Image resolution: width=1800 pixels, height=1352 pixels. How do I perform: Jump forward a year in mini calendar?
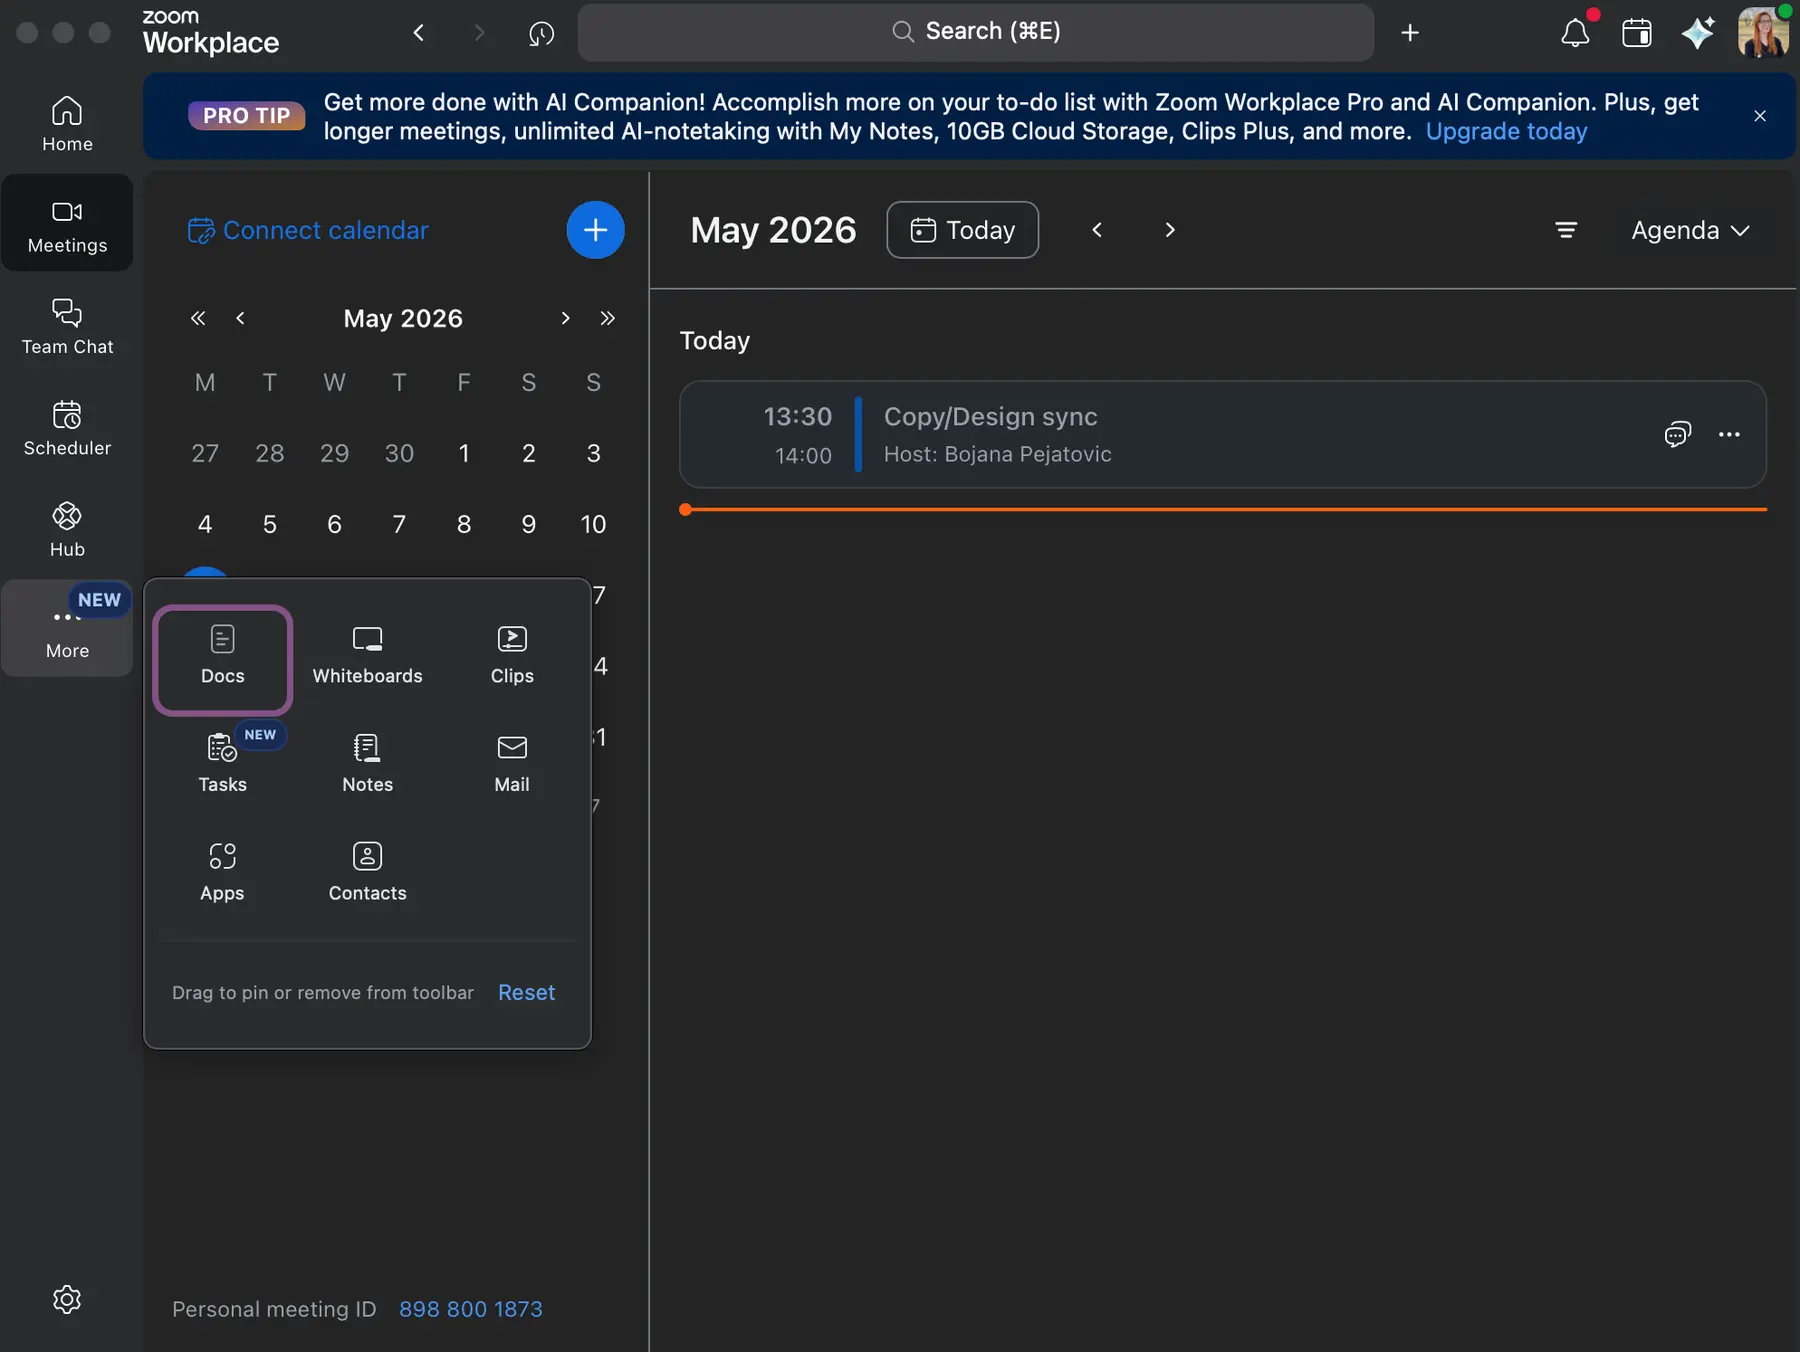click(x=607, y=318)
